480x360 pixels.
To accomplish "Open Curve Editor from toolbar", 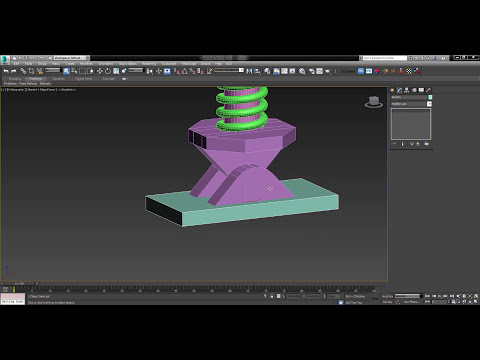I will pyautogui.click(x=284, y=71).
